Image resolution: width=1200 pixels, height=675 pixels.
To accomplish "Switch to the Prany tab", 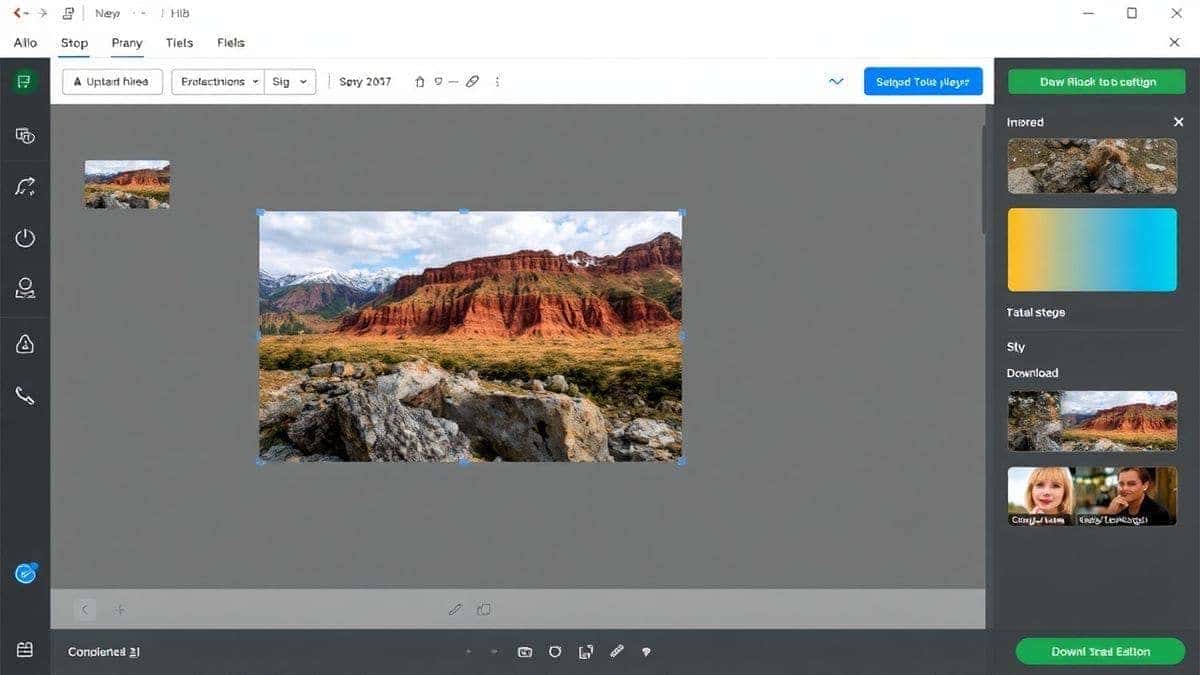I will tap(127, 43).
